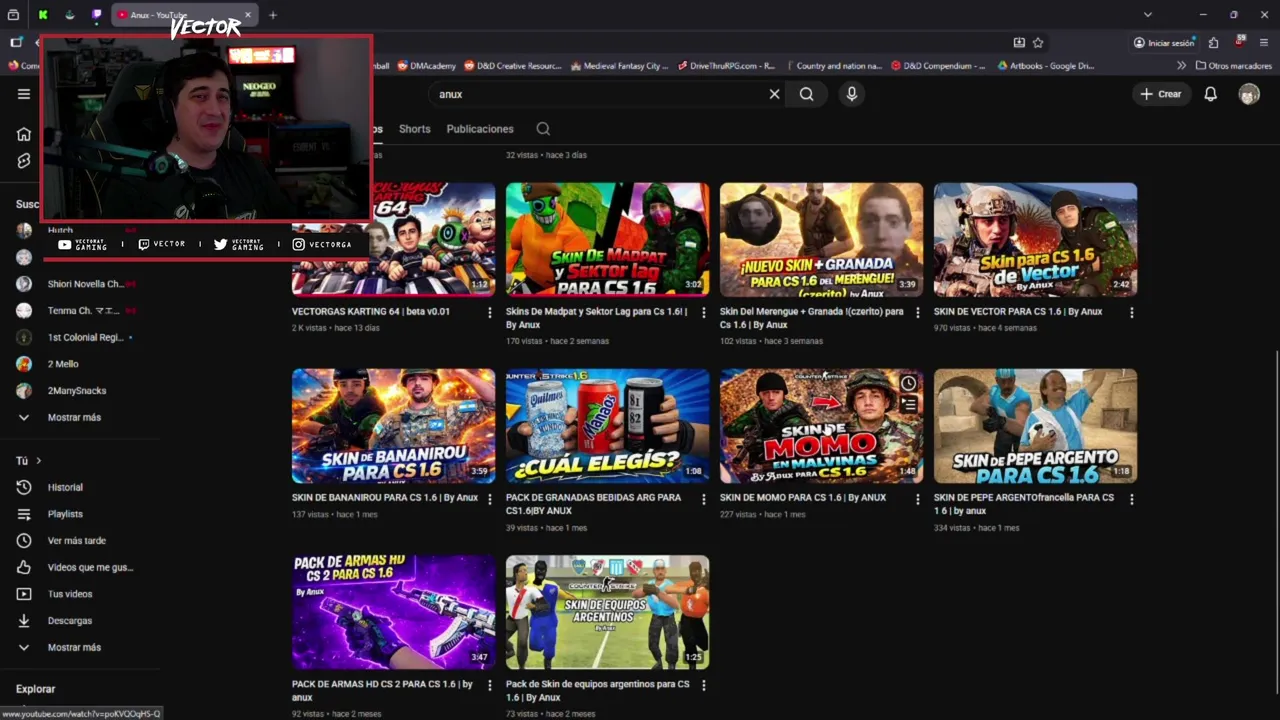Open options menu for PACK DE GRANADAS video
The image size is (1280, 720).
[703, 499]
